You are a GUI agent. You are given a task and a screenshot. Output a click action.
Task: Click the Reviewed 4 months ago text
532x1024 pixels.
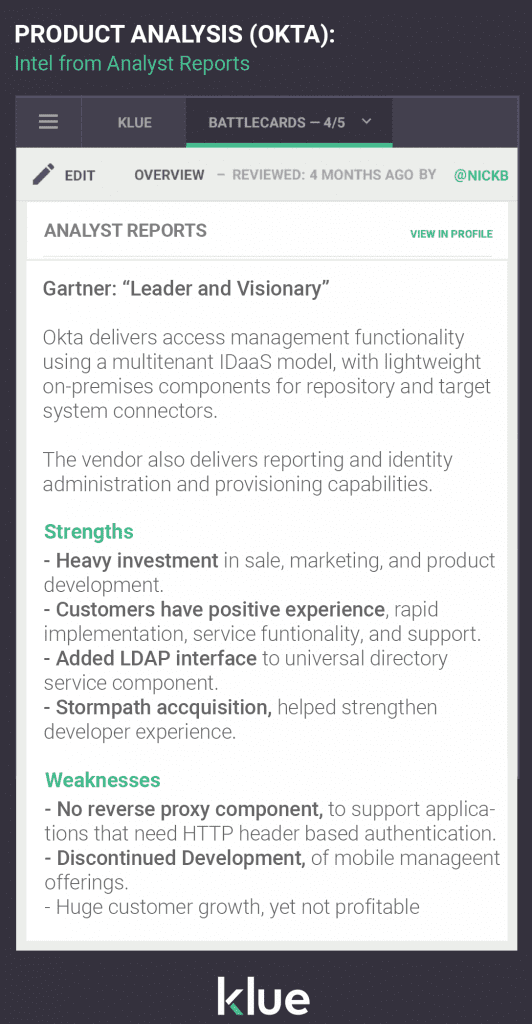[322, 175]
